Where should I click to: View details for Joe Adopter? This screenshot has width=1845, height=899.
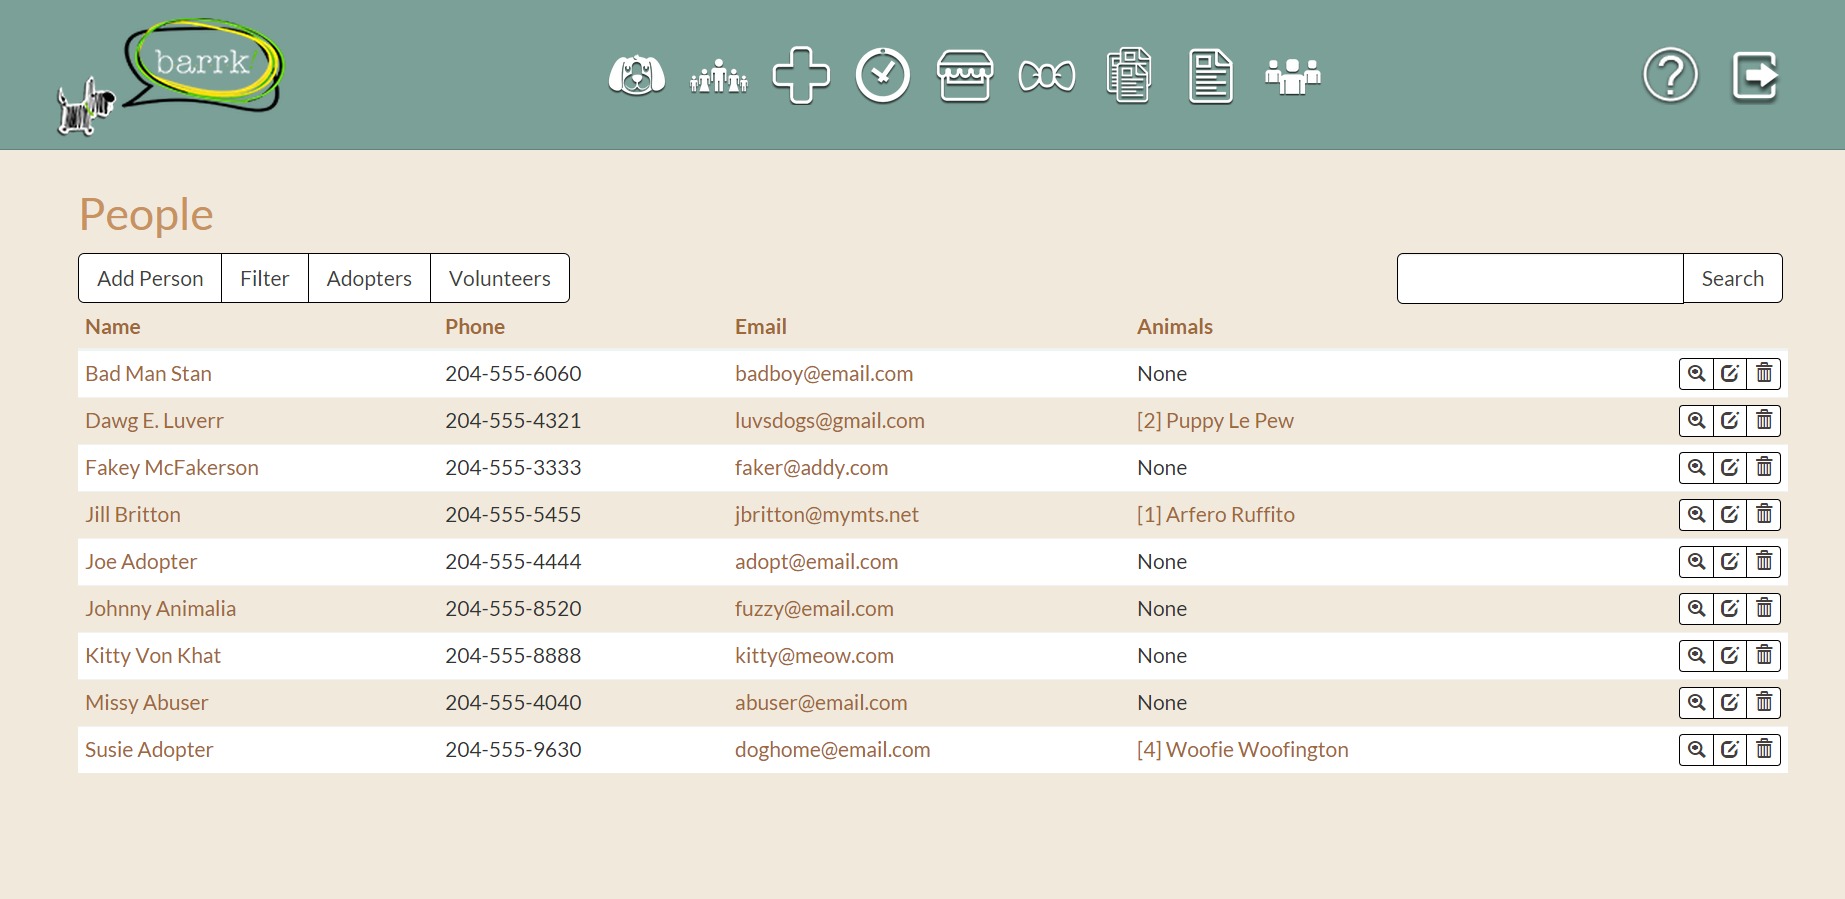[x=1696, y=562]
